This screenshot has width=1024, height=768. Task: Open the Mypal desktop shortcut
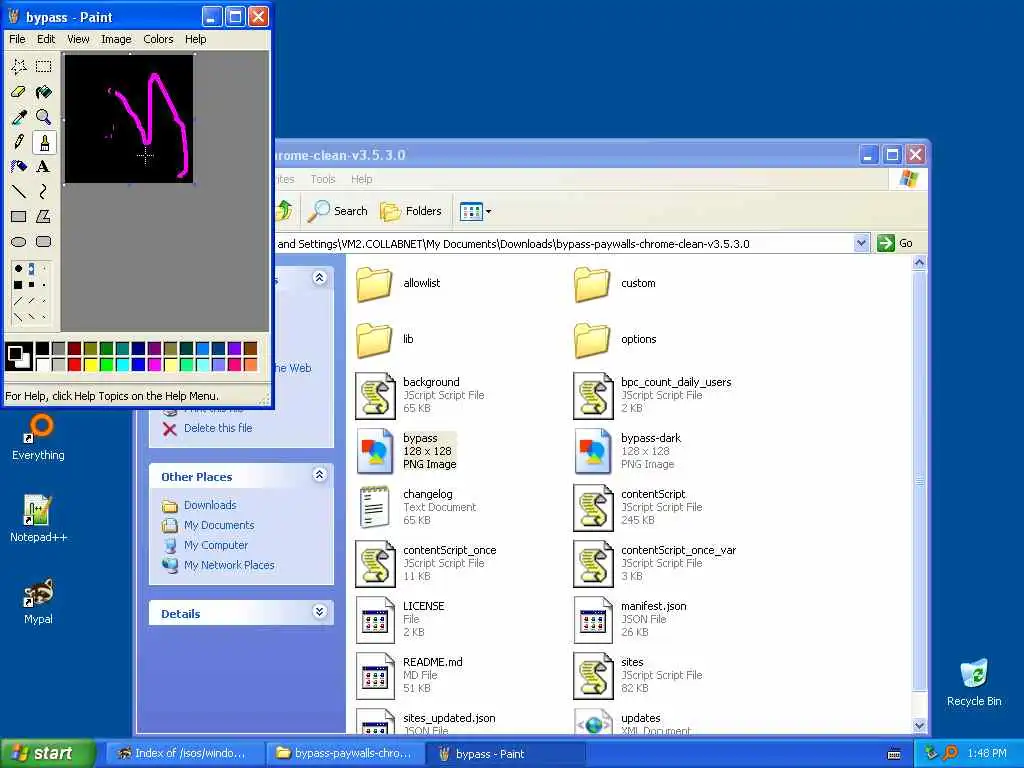pos(39,601)
